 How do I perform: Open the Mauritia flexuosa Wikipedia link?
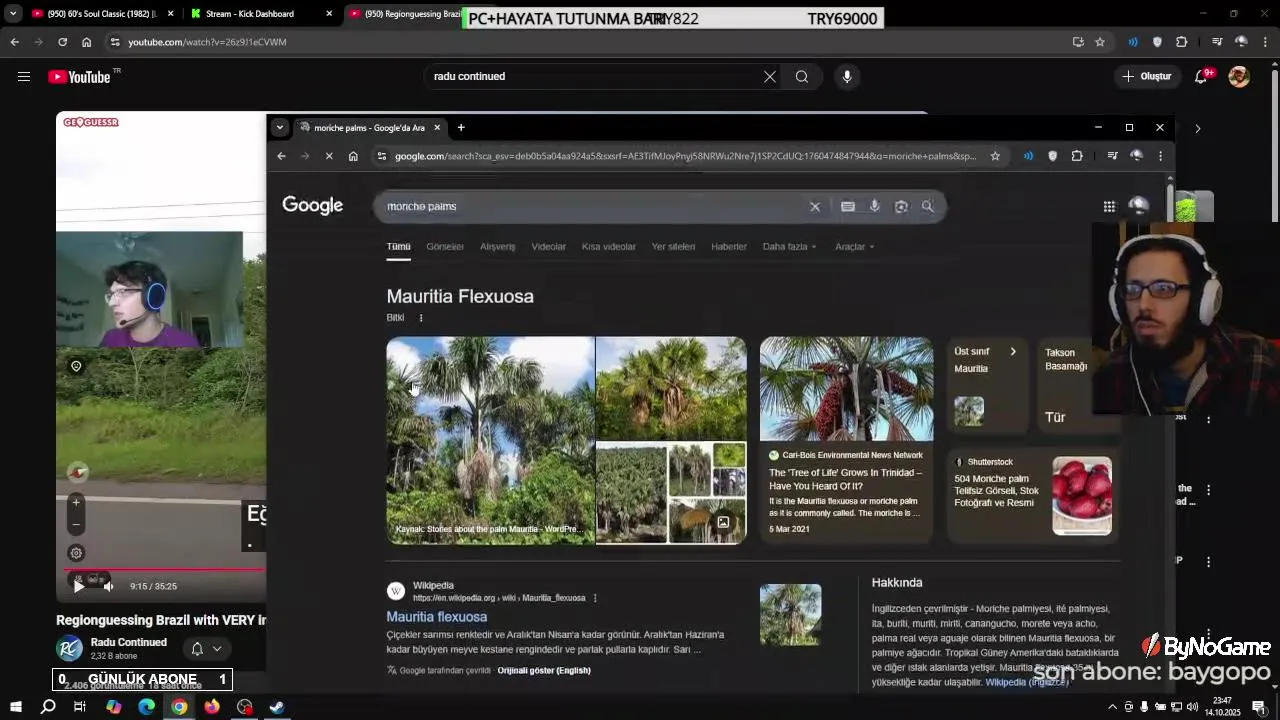437,617
